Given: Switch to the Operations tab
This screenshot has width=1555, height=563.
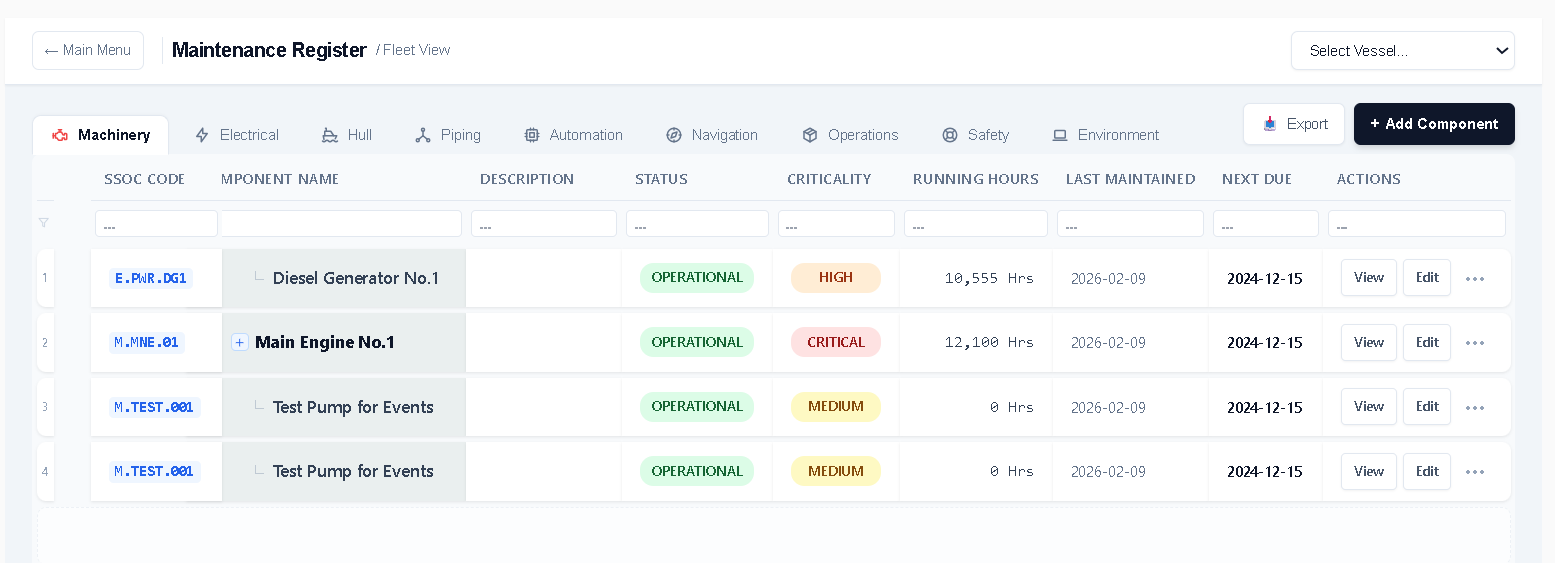Looking at the screenshot, I should (850, 135).
